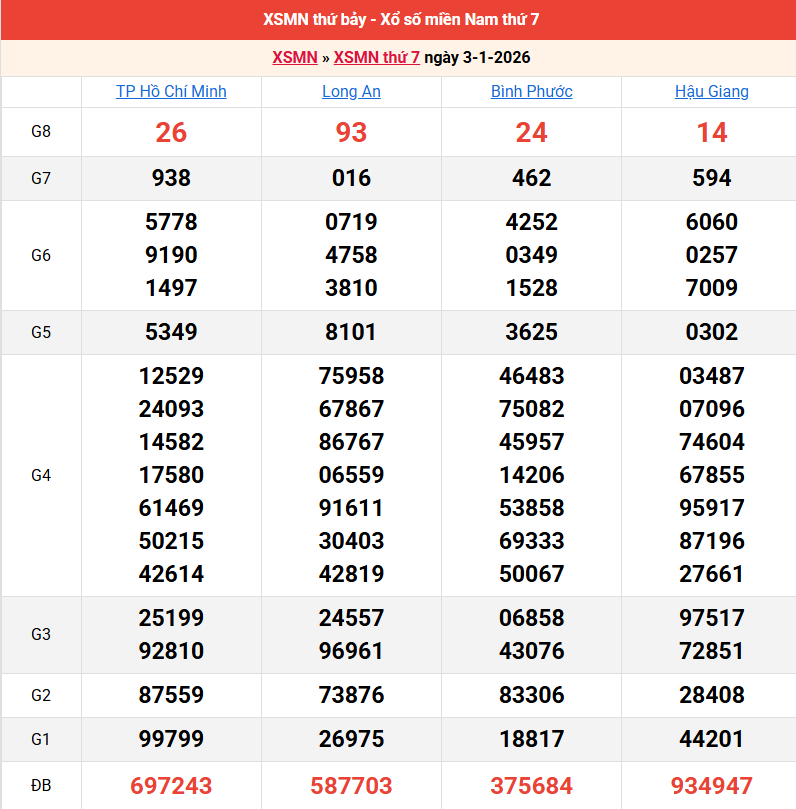The width and height of the screenshot is (796, 809).
Task: Select TP Hồ Chí Minh special prize 697243
Action: tap(171, 786)
